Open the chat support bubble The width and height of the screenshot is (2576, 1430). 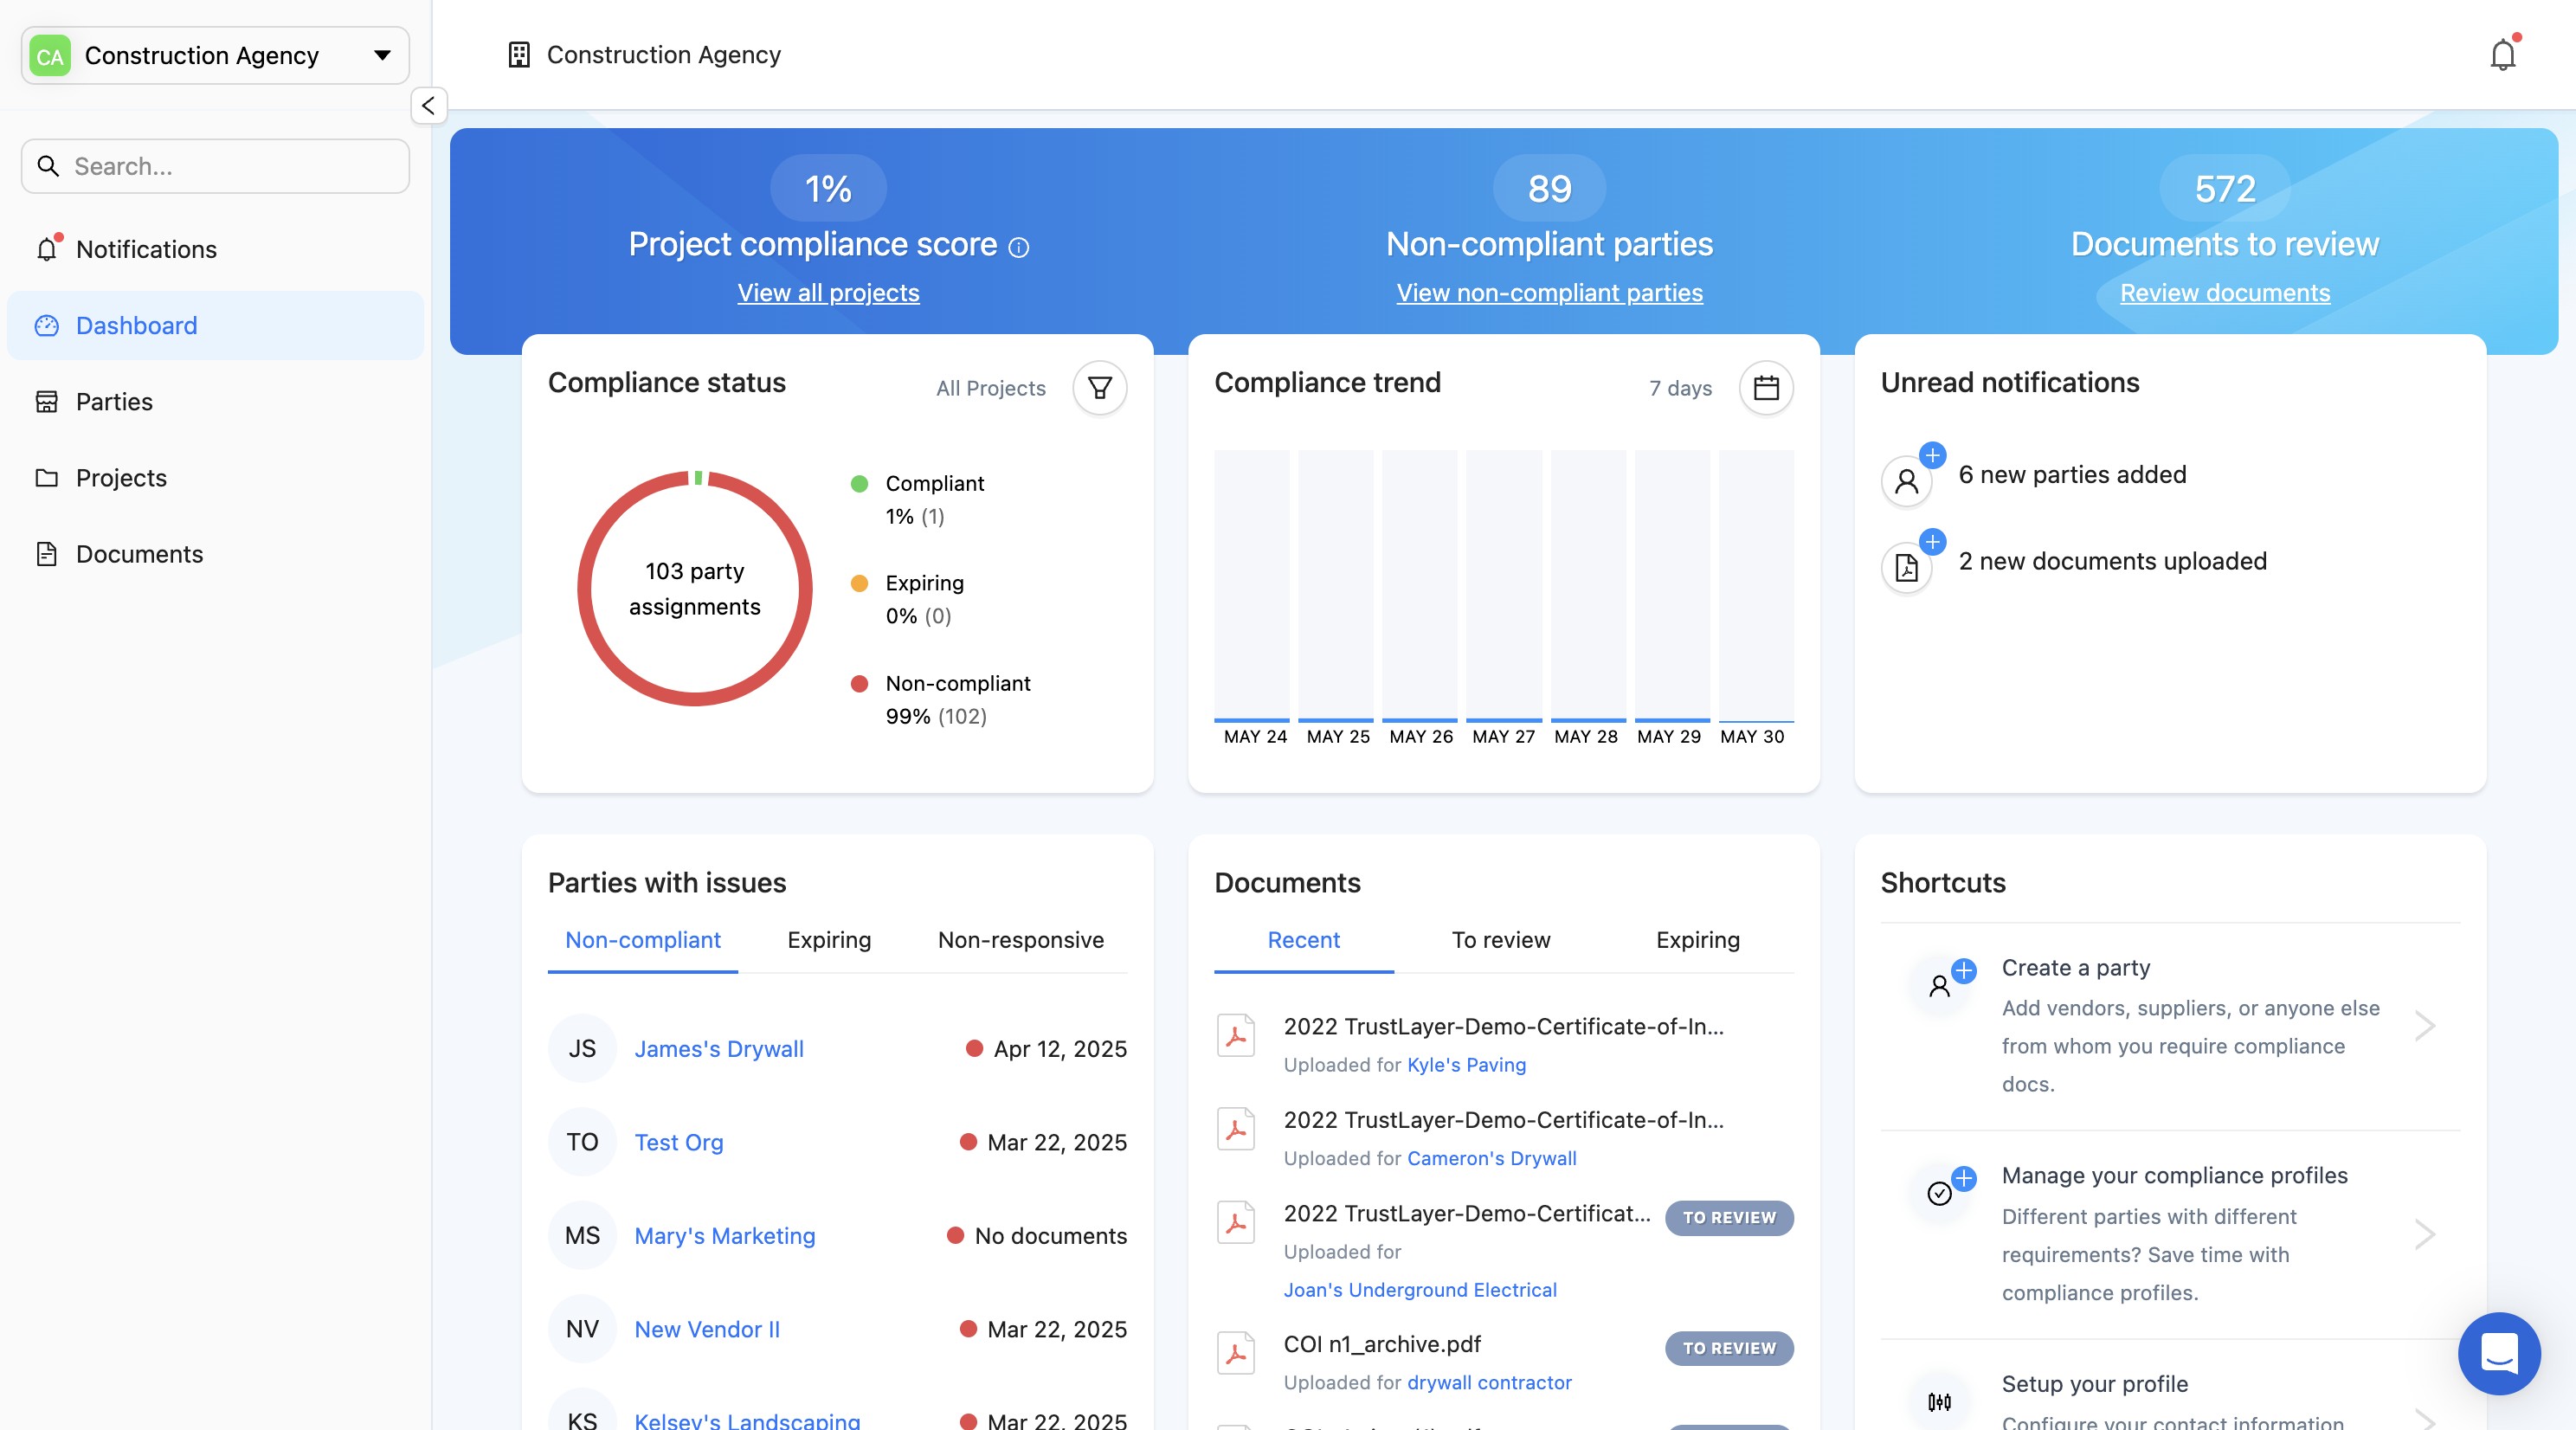2498,1352
